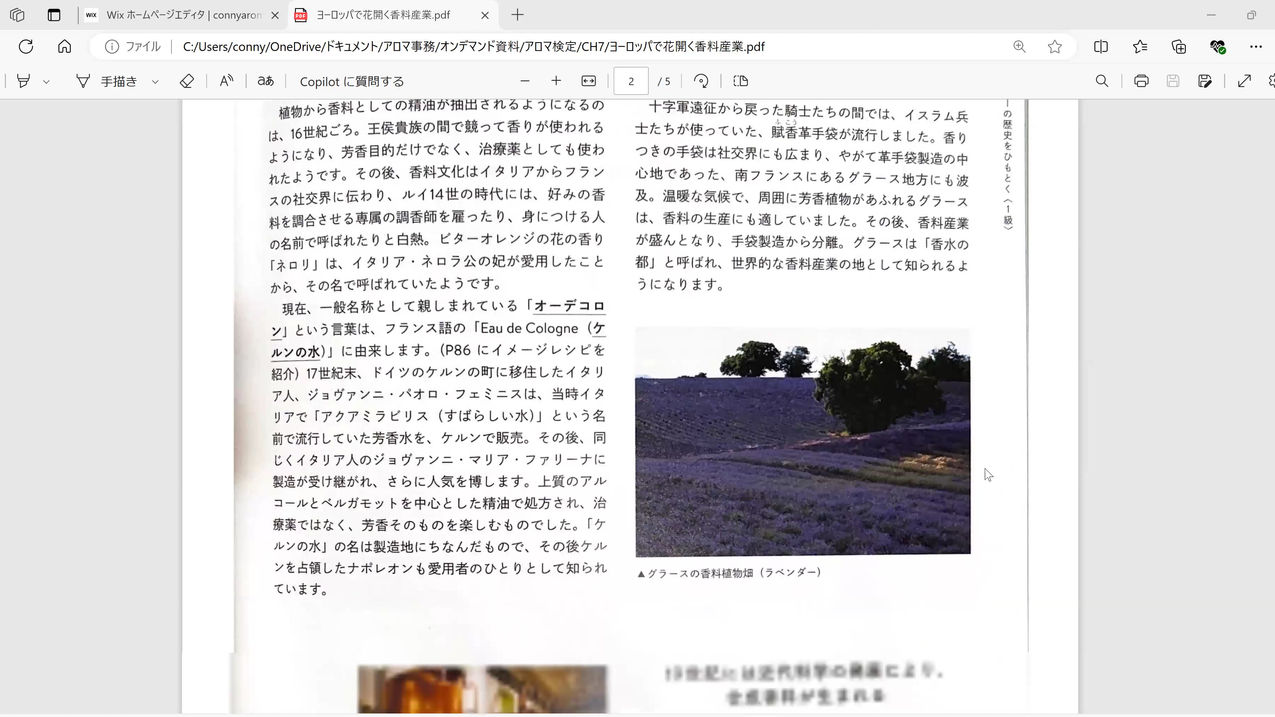1275x717 pixels.
Task: Add this page to favorites
Action: tap(1054, 46)
